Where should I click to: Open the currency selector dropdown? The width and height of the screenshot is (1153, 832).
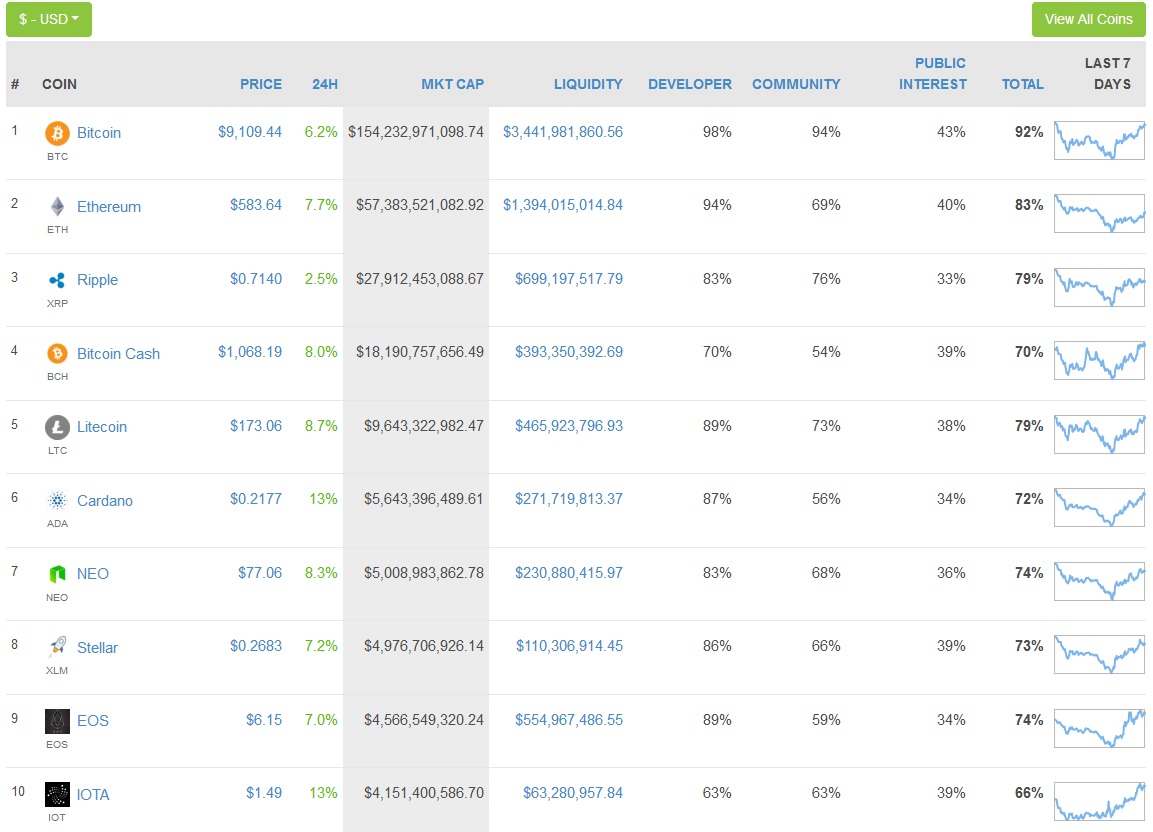tap(48, 19)
